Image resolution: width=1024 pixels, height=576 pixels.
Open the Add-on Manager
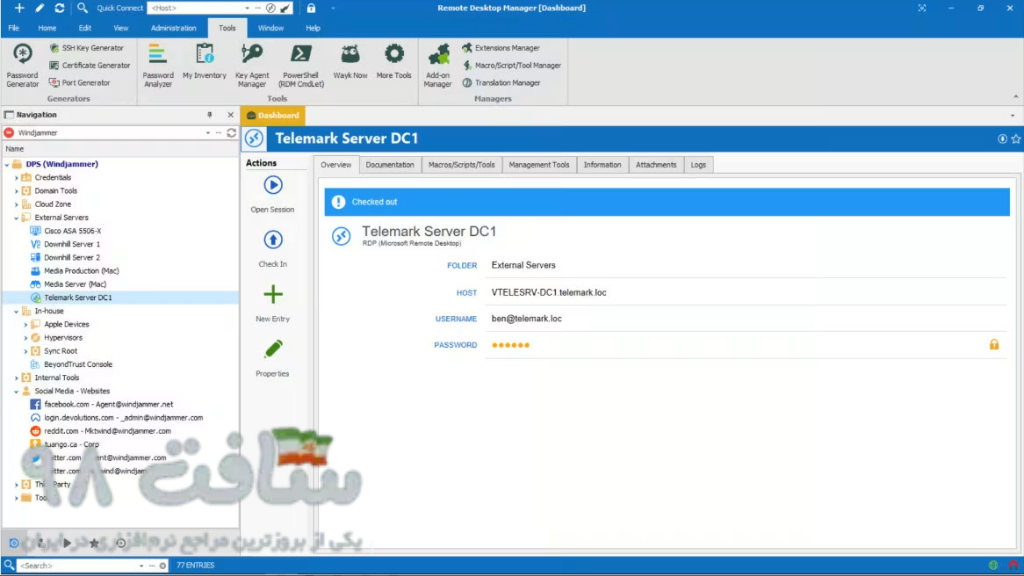coord(438,65)
